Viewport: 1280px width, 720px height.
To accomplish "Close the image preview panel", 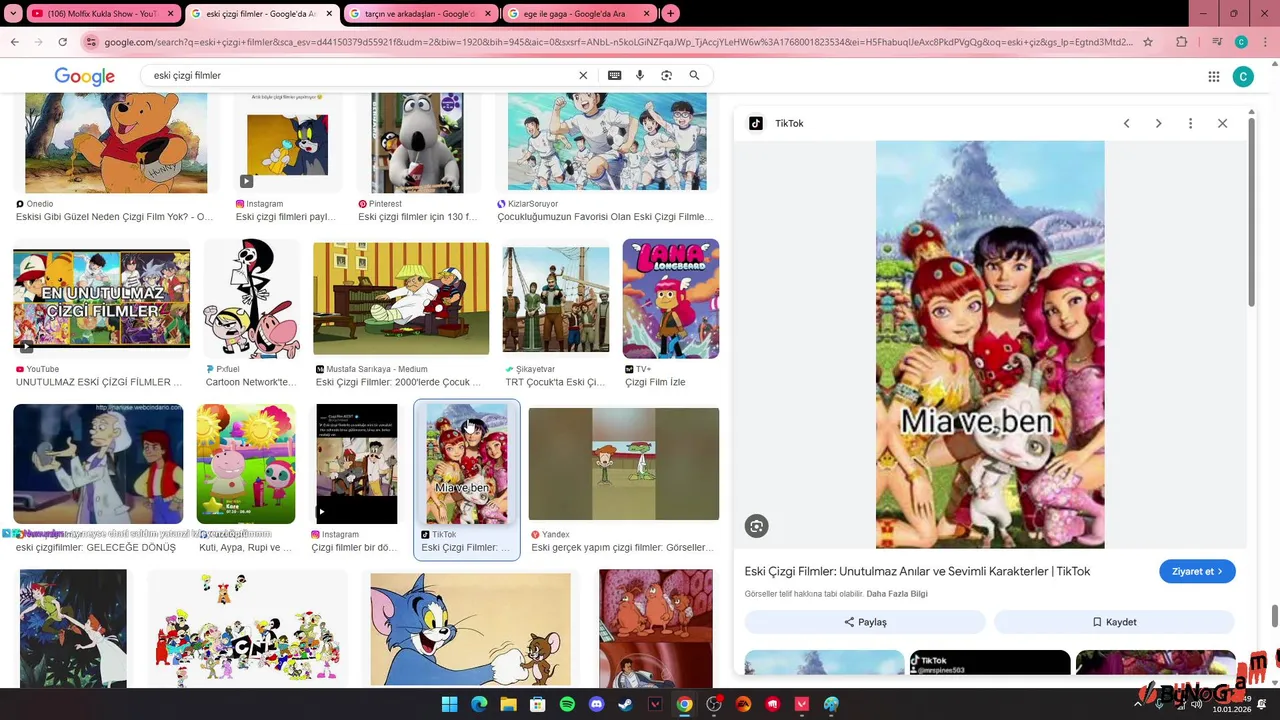I will (1222, 123).
